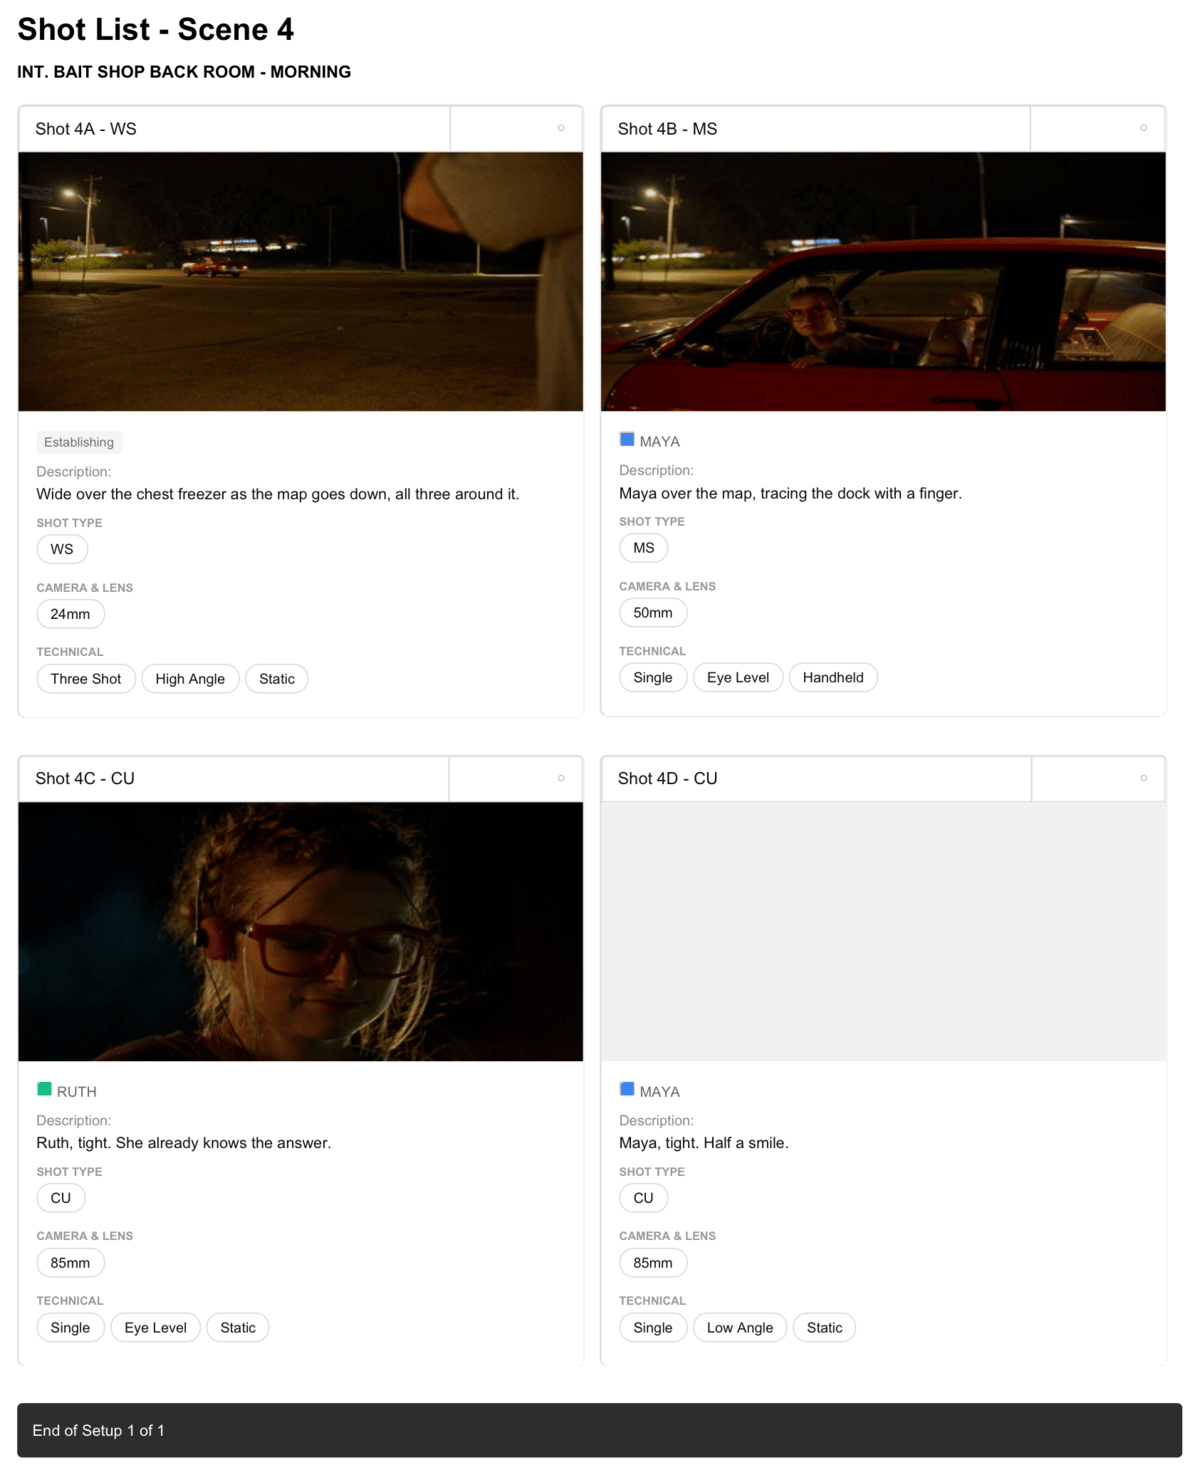Select the circle indicator on Shot 4C header
1200x1475 pixels.
(x=561, y=778)
